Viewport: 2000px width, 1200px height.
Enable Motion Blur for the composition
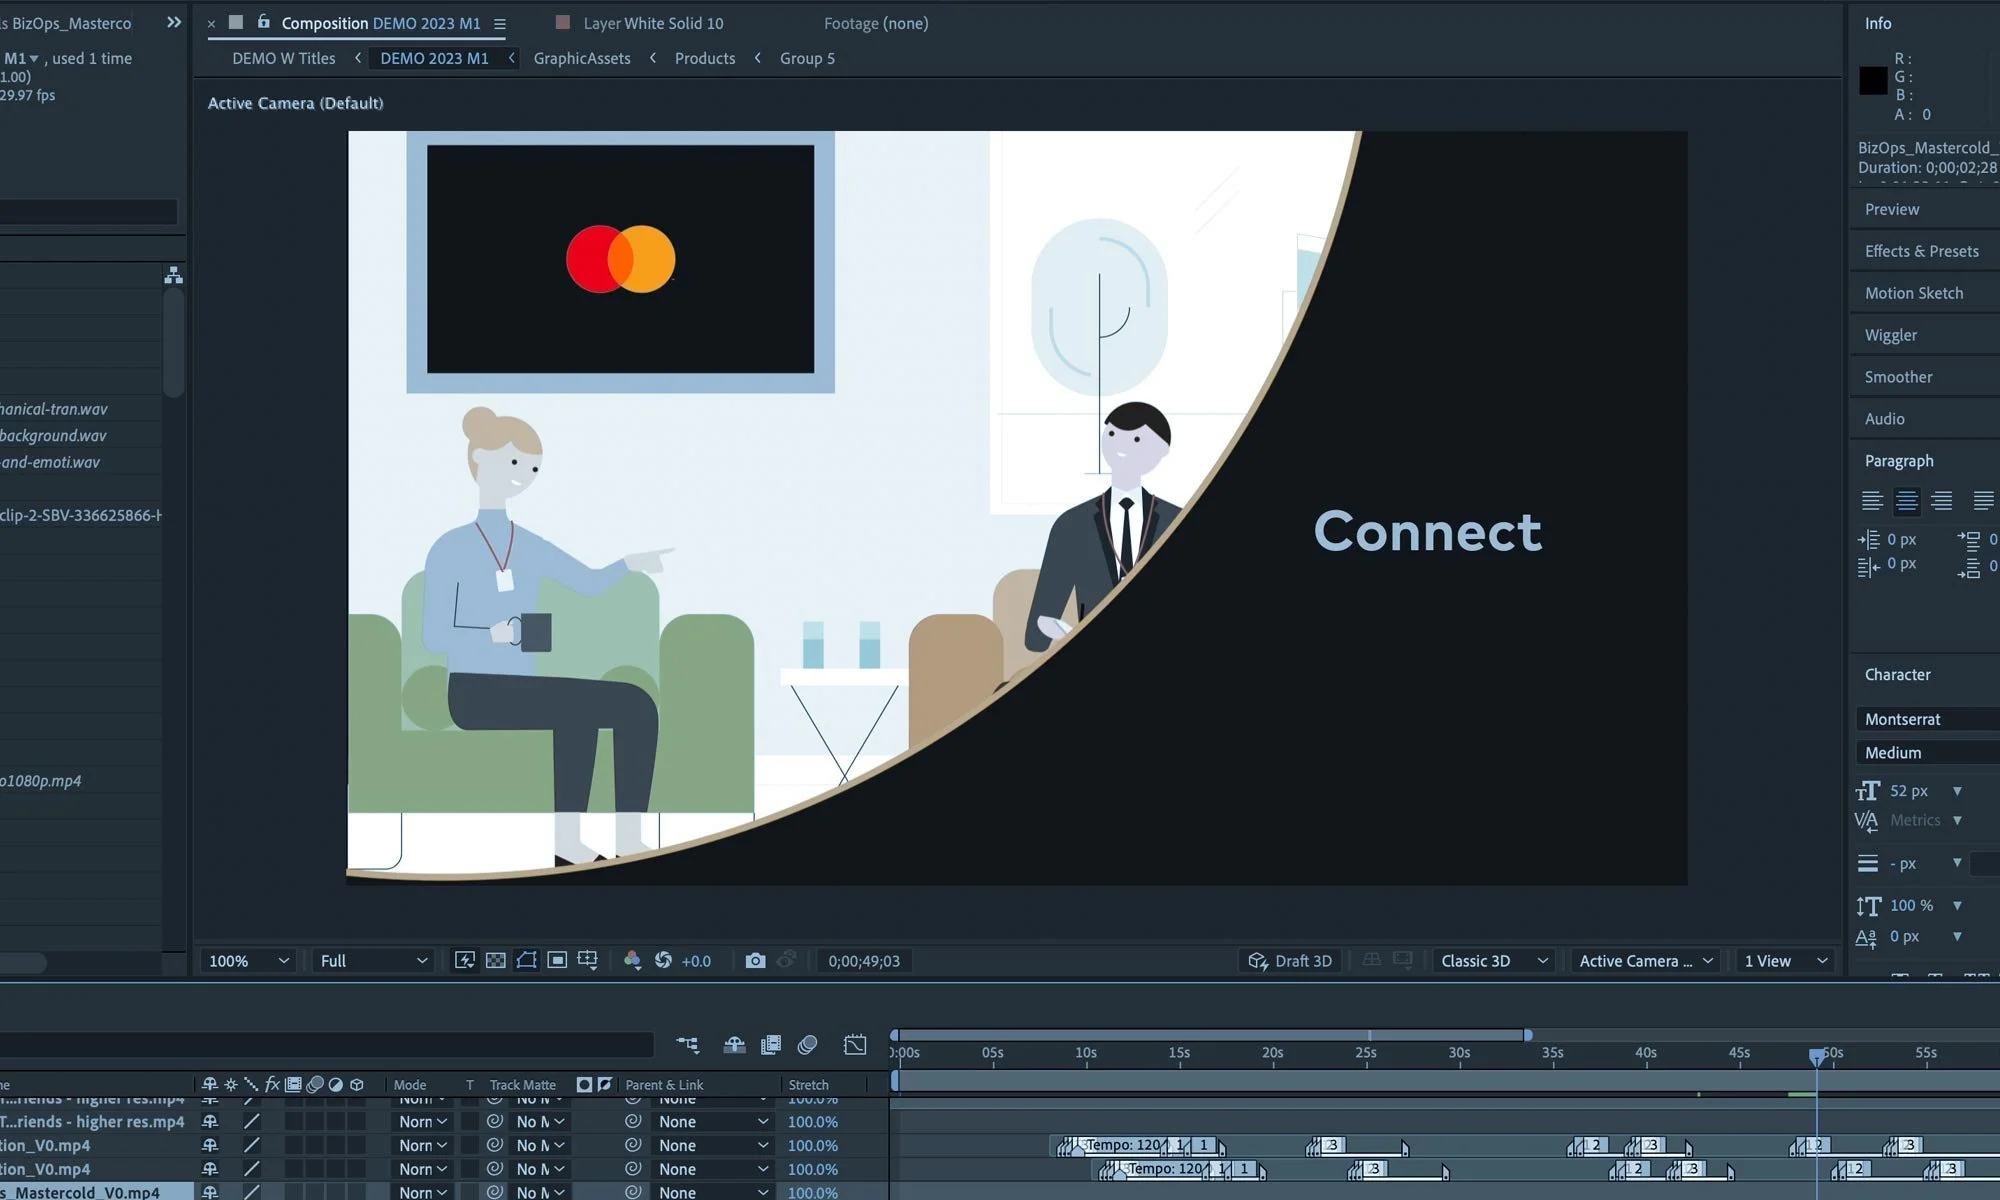coord(807,1045)
